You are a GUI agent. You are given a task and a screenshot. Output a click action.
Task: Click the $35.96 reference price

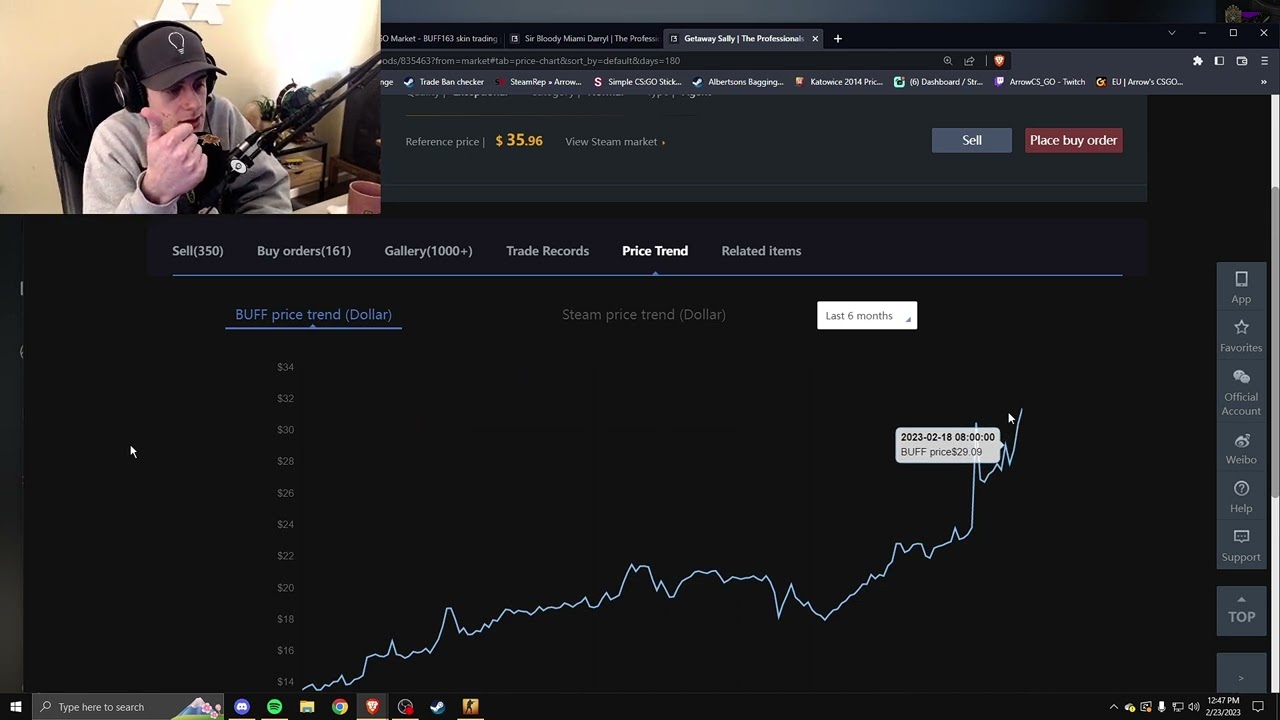519,141
